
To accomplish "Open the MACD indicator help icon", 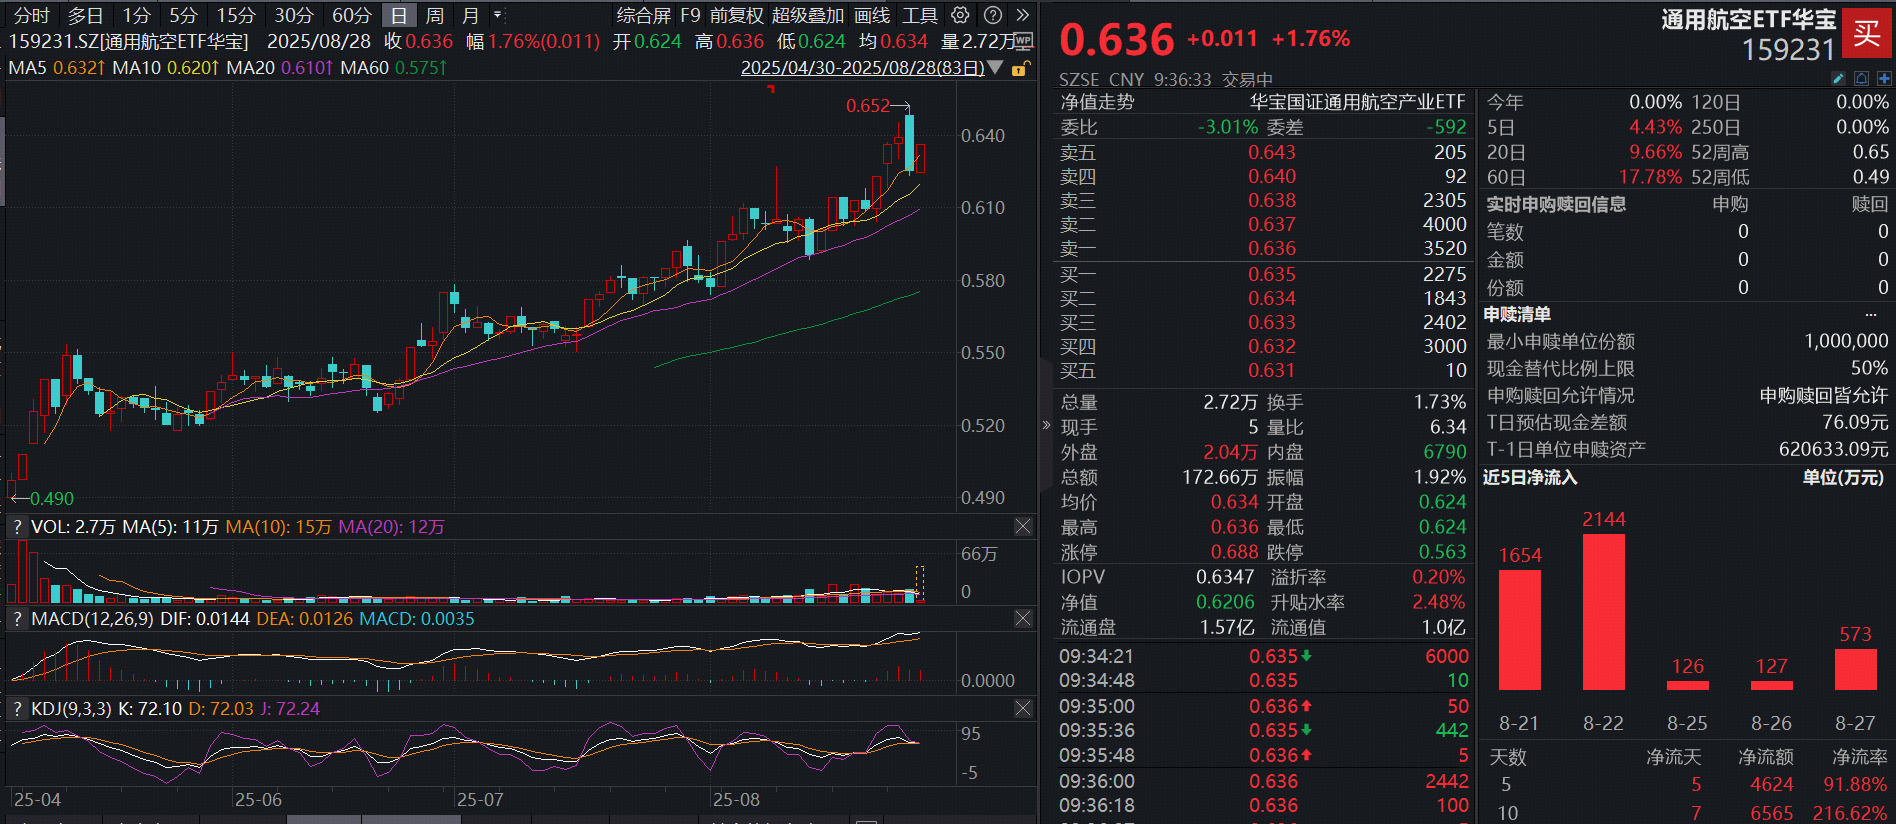I will [17, 619].
